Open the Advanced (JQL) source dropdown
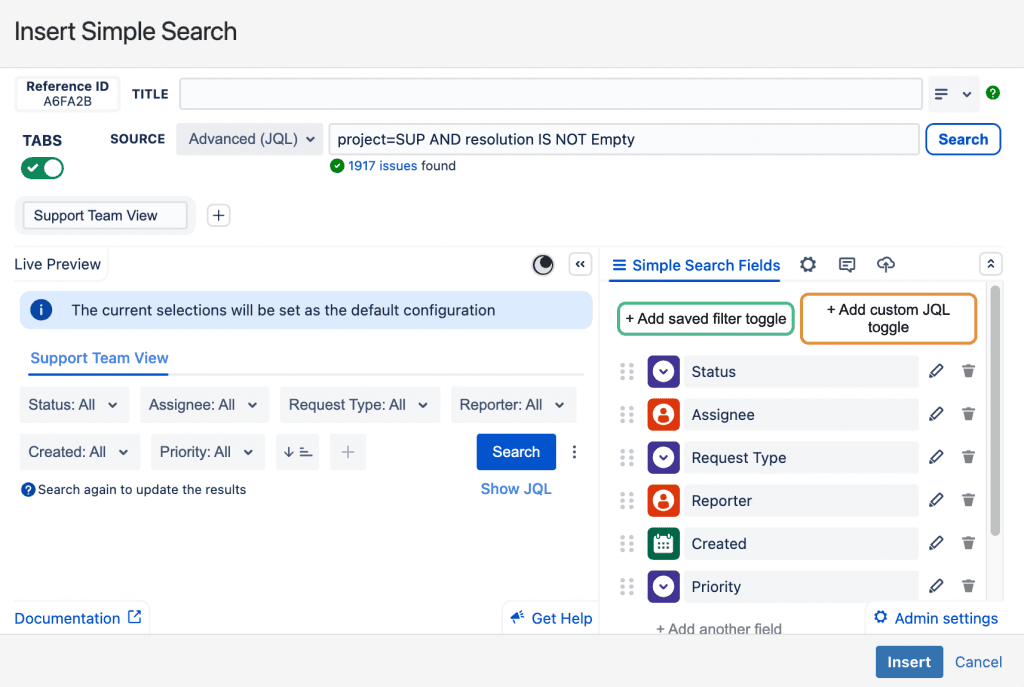This screenshot has width=1024, height=687. point(249,139)
